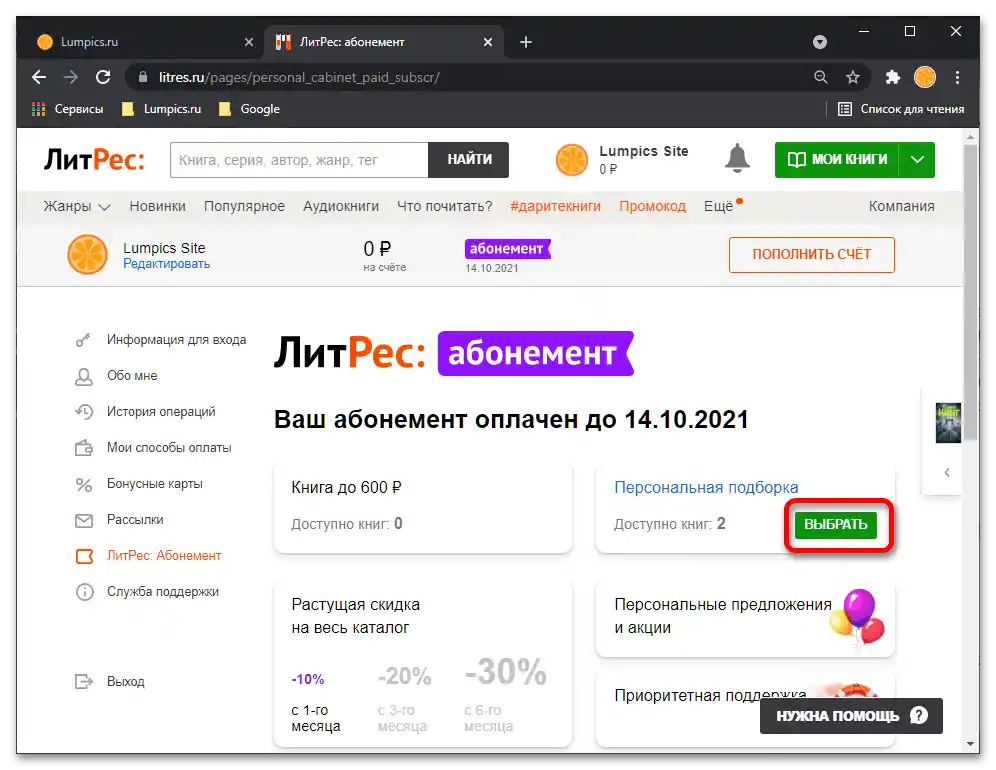This screenshot has height=770, width=996.
Task: Click the МОИ КНИГИ button
Action: (x=837, y=159)
